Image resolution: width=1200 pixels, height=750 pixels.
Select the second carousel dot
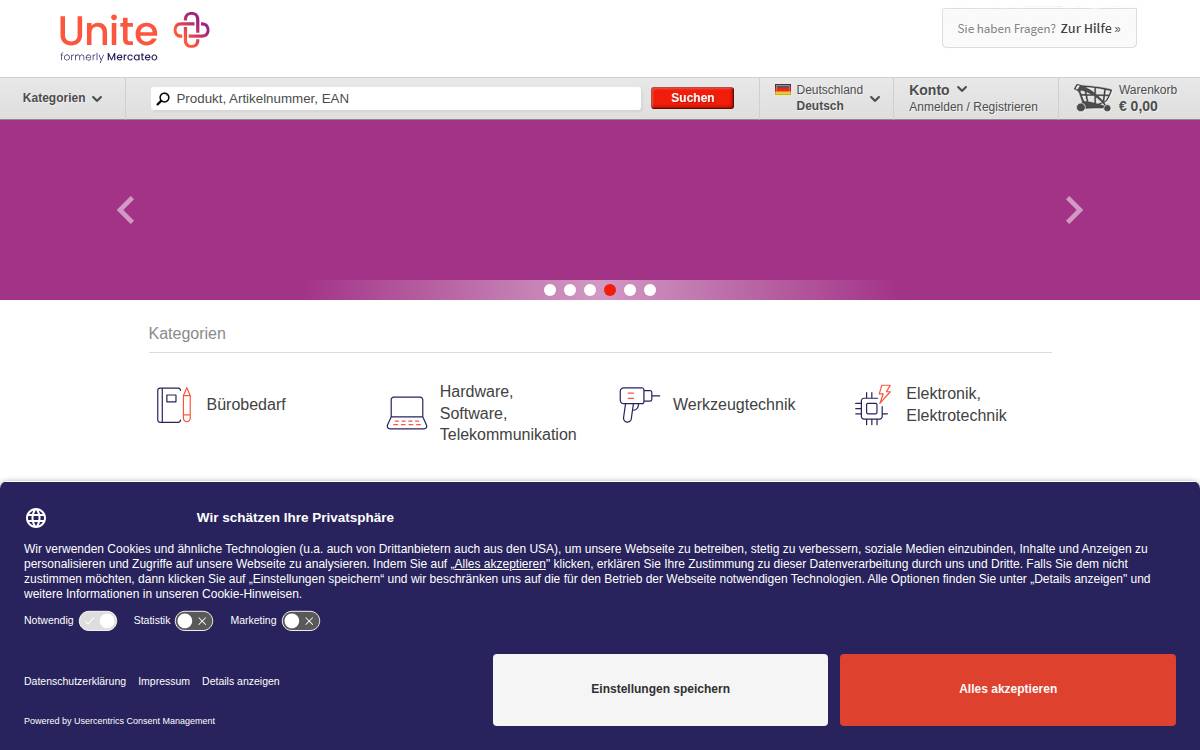pos(570,290)
